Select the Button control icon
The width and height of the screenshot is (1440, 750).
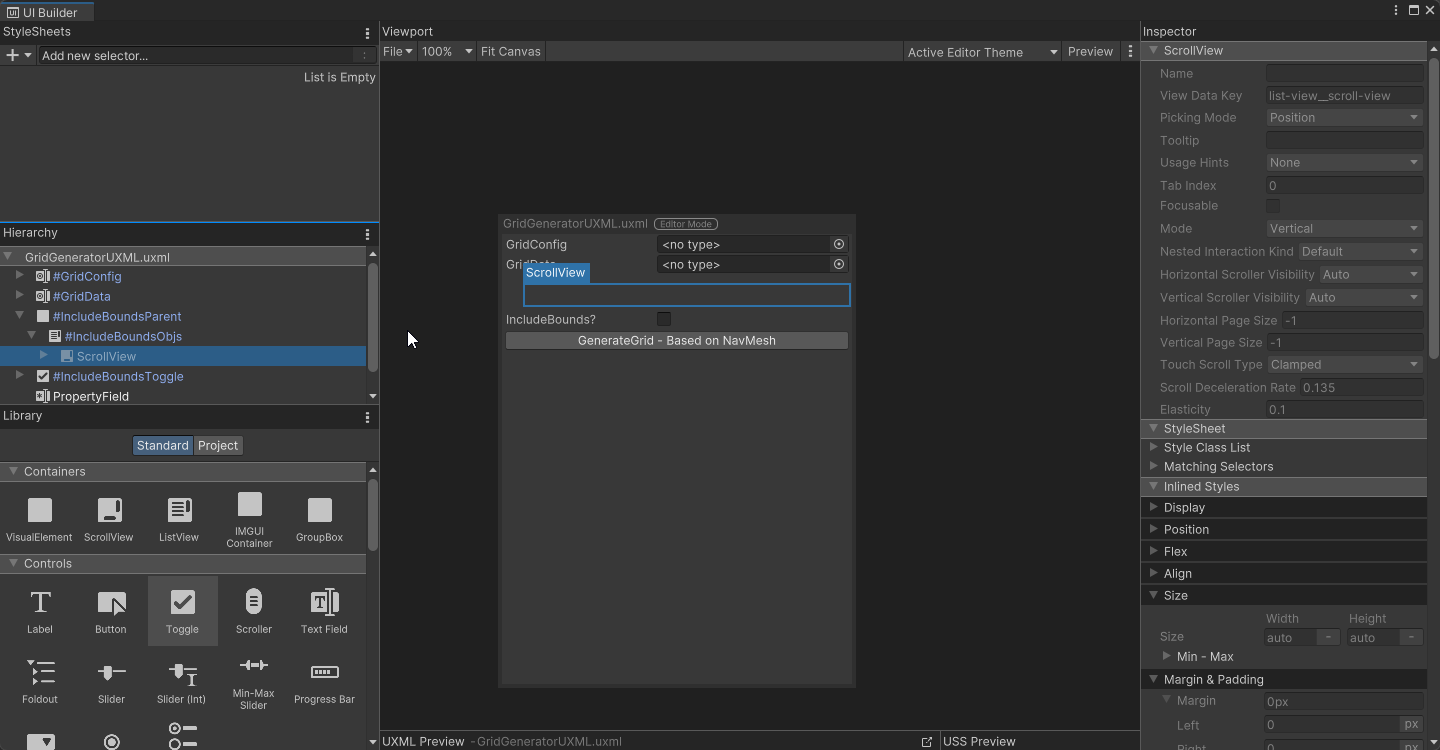pyautogui.click(x=111, y=603)
